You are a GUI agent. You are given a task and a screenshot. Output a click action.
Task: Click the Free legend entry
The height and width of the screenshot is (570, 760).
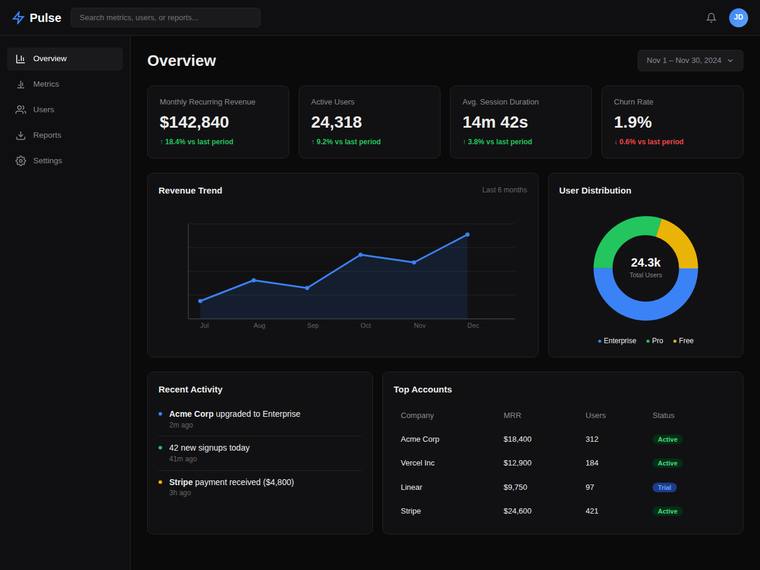click(683, 341)
